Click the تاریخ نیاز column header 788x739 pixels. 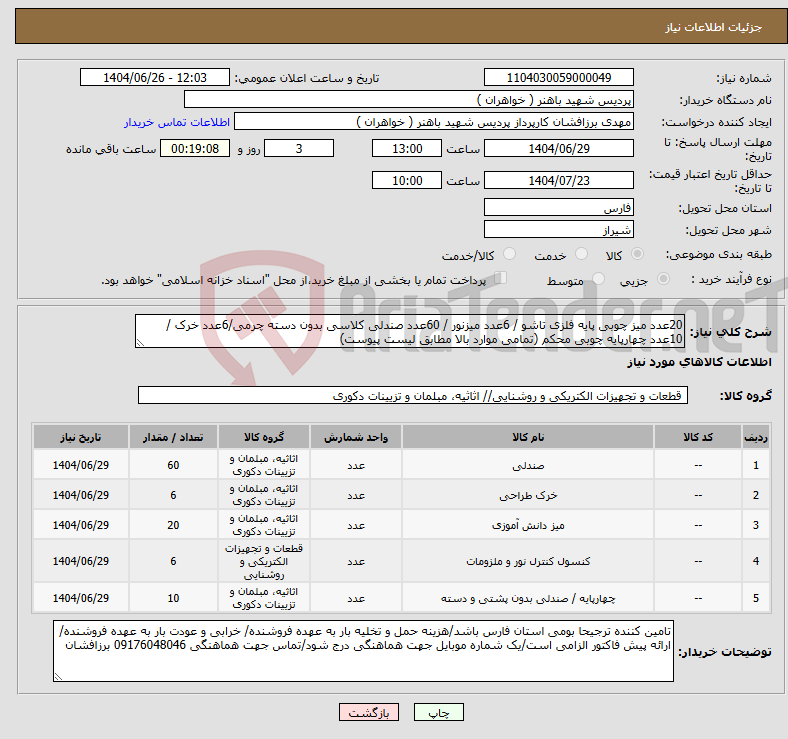click(81, 438)
